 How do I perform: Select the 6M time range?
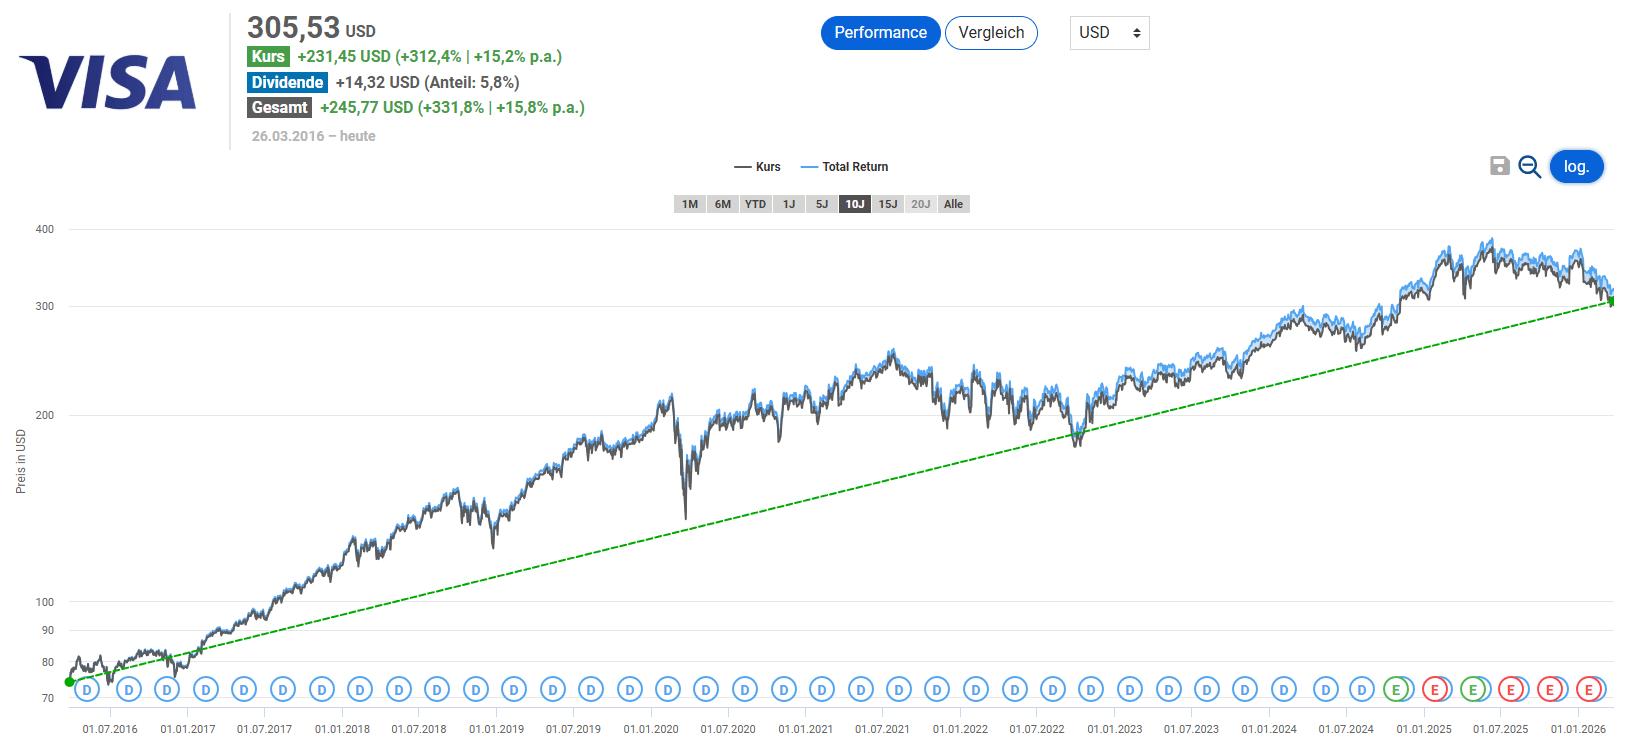(723, 204)
